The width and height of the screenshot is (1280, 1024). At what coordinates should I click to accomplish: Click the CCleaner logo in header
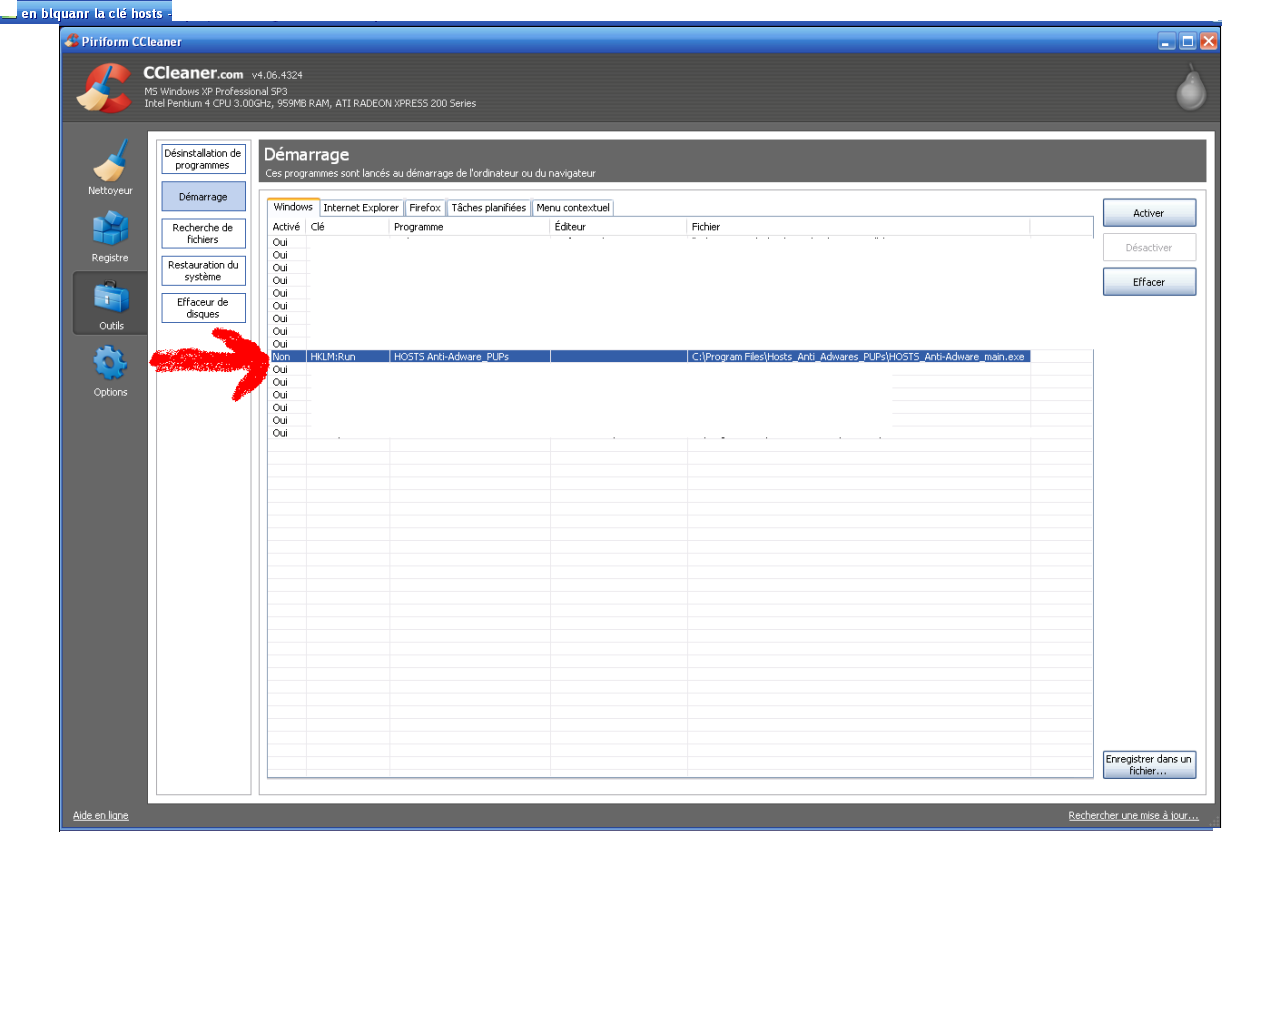pos(105,88)
